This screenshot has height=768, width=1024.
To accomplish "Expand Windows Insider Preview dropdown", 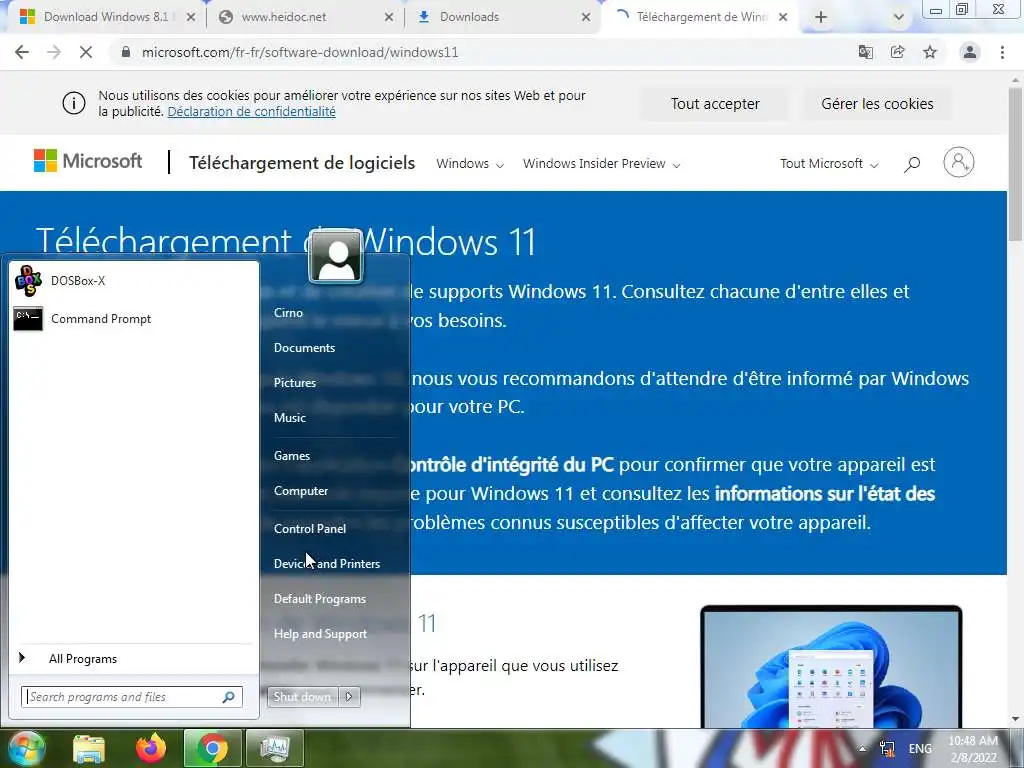I will tap(601, 164).
